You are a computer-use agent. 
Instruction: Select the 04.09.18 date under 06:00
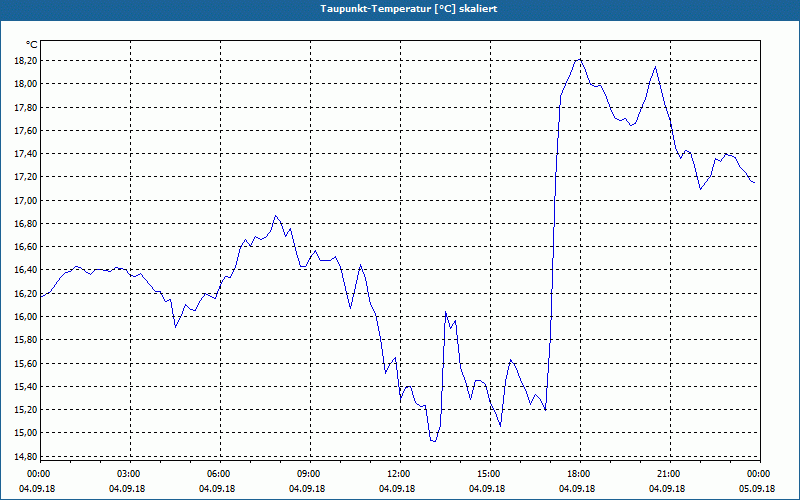(x=217, y=489)
